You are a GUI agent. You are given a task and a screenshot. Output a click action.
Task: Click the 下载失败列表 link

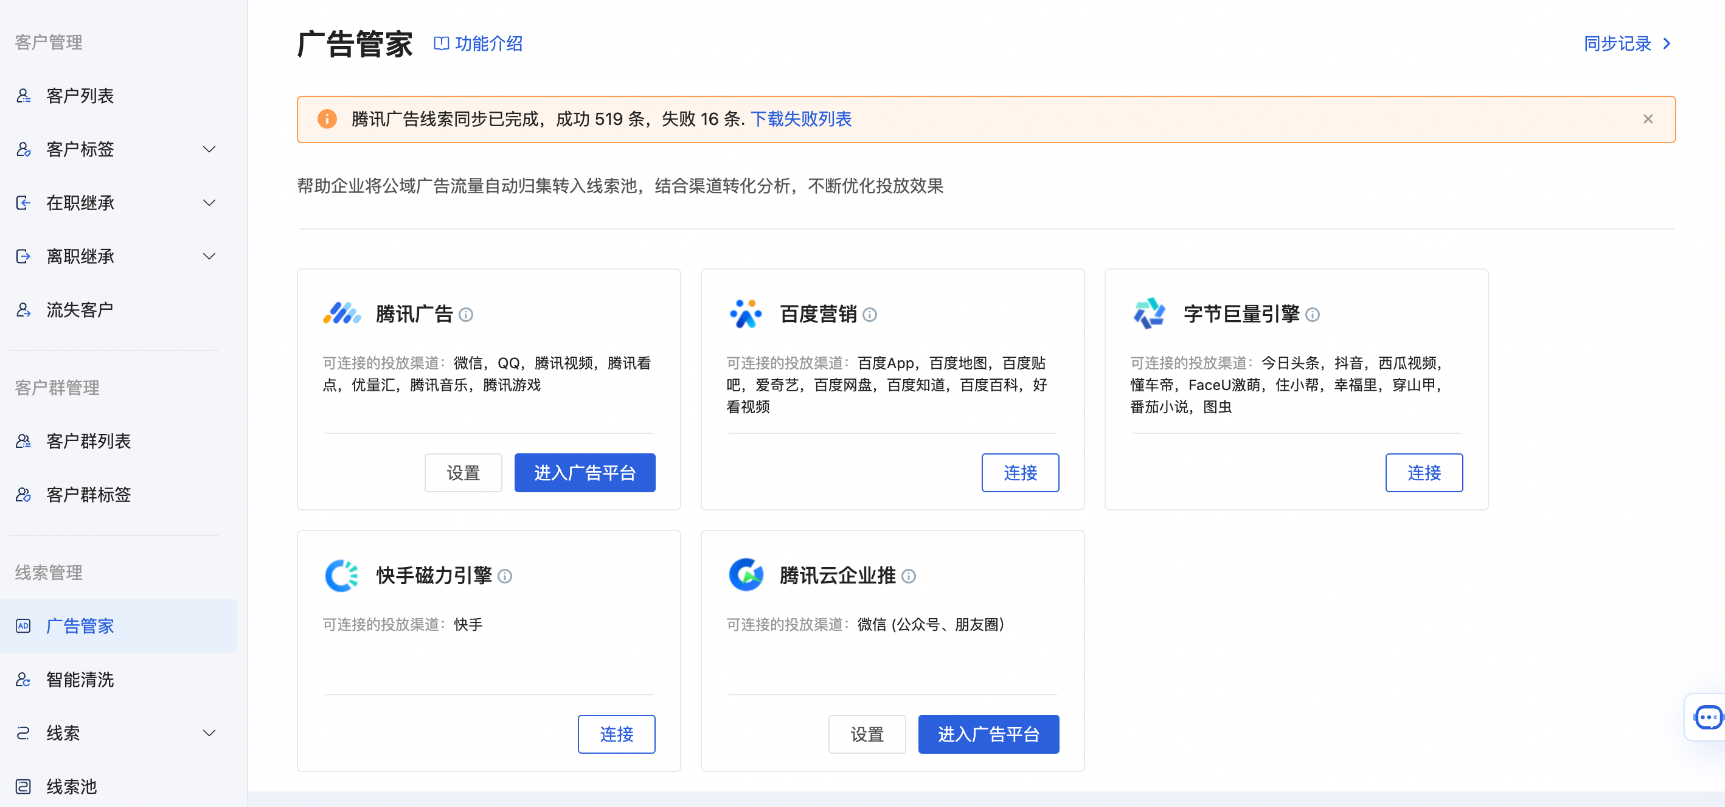801,119
